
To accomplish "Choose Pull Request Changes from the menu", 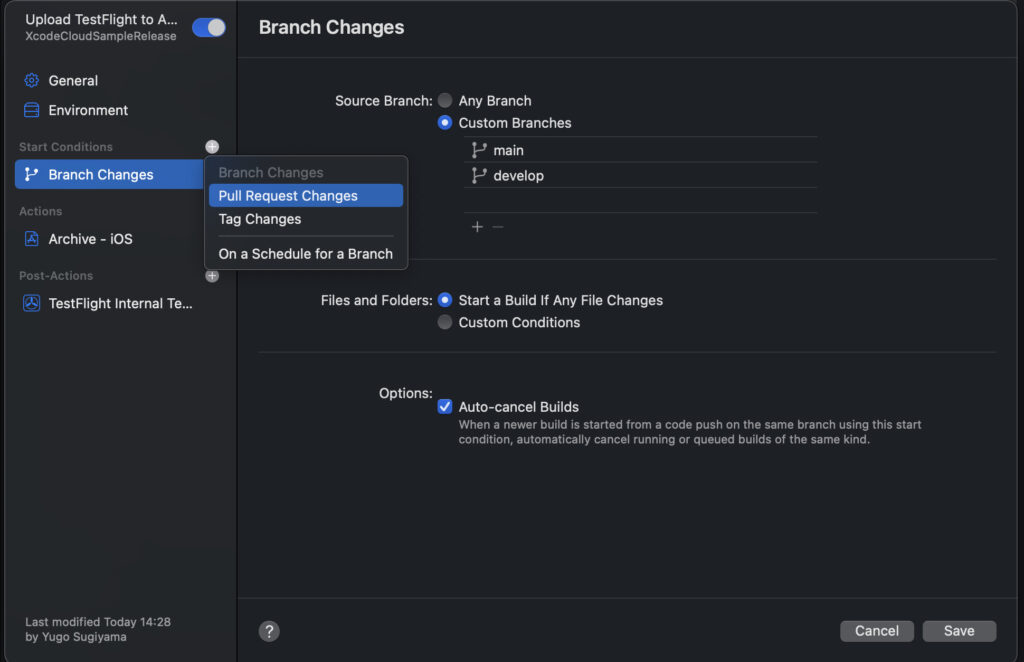I will pyautogui.click(x=306, y=195).
